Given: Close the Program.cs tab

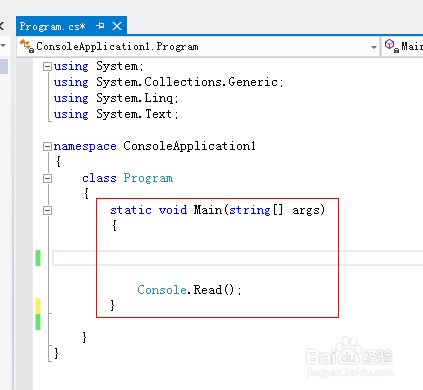Looking at the screenshot, I should pyautogui.click(x=117, y=26).
